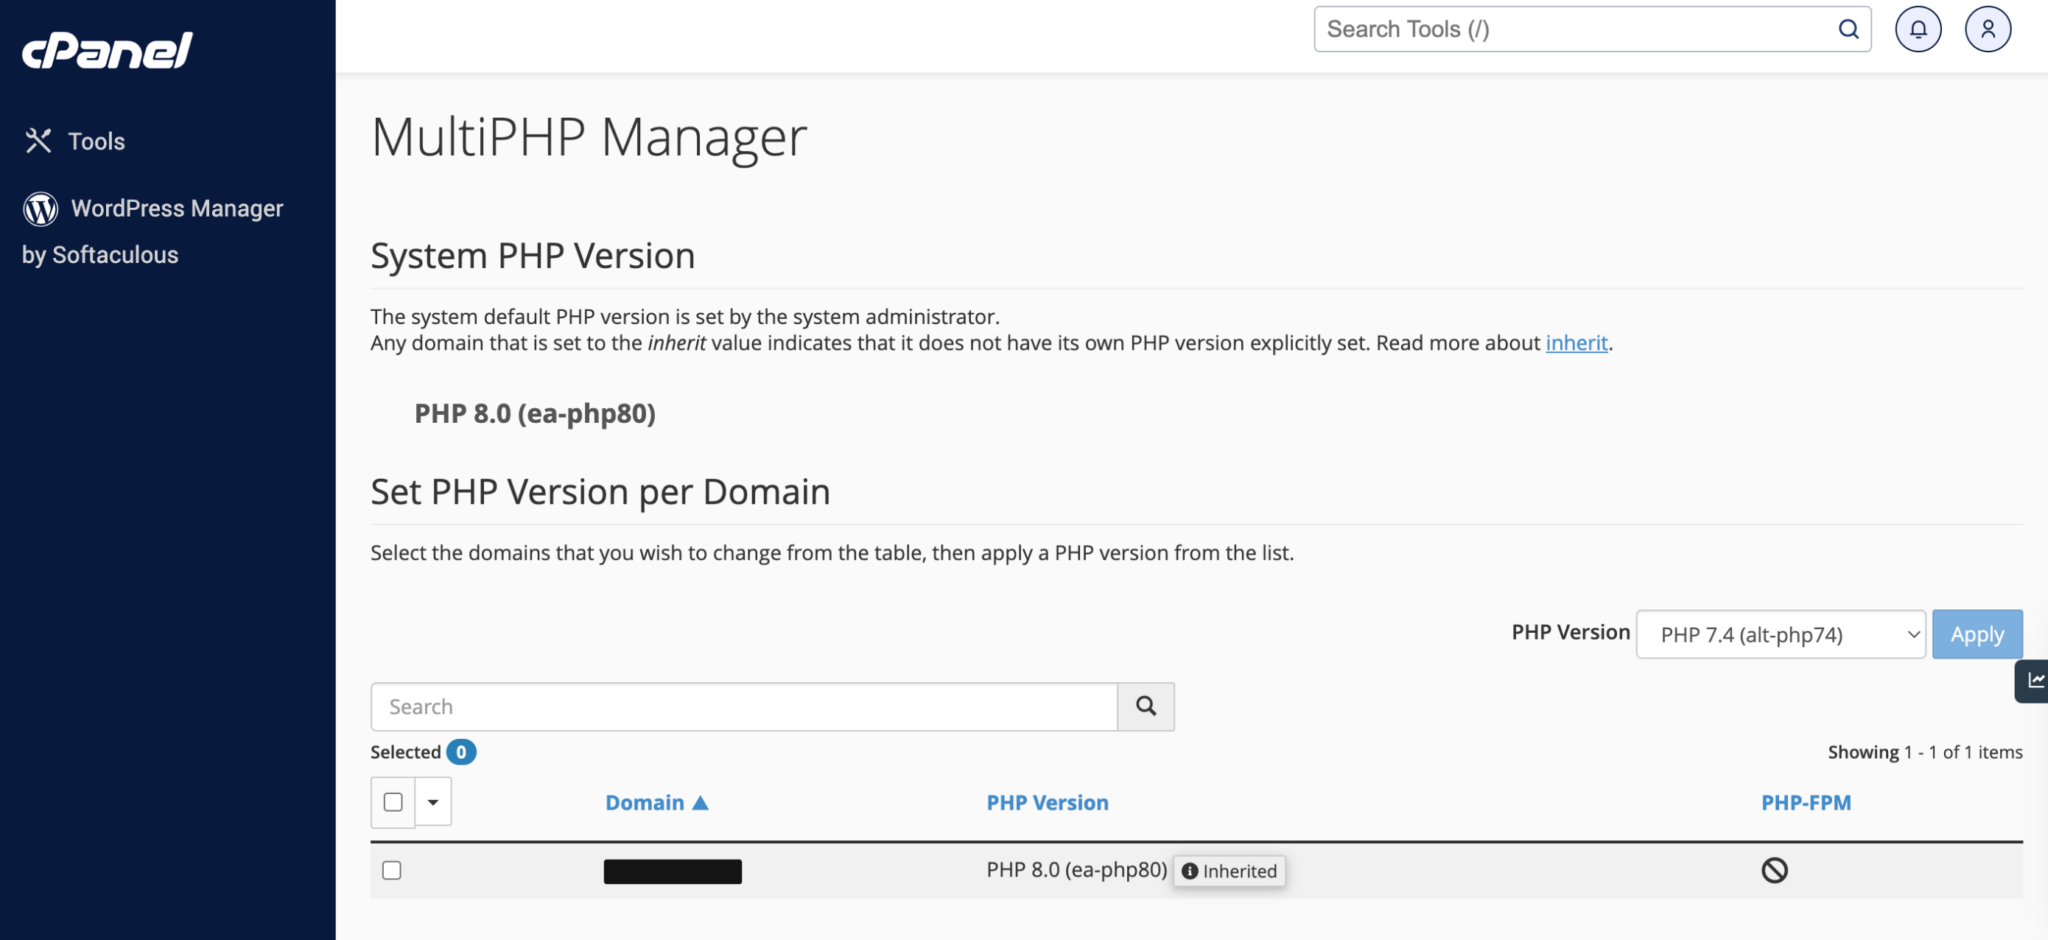
Task: Click the WordPress icon in sidebar
Action: pos(39,209)
